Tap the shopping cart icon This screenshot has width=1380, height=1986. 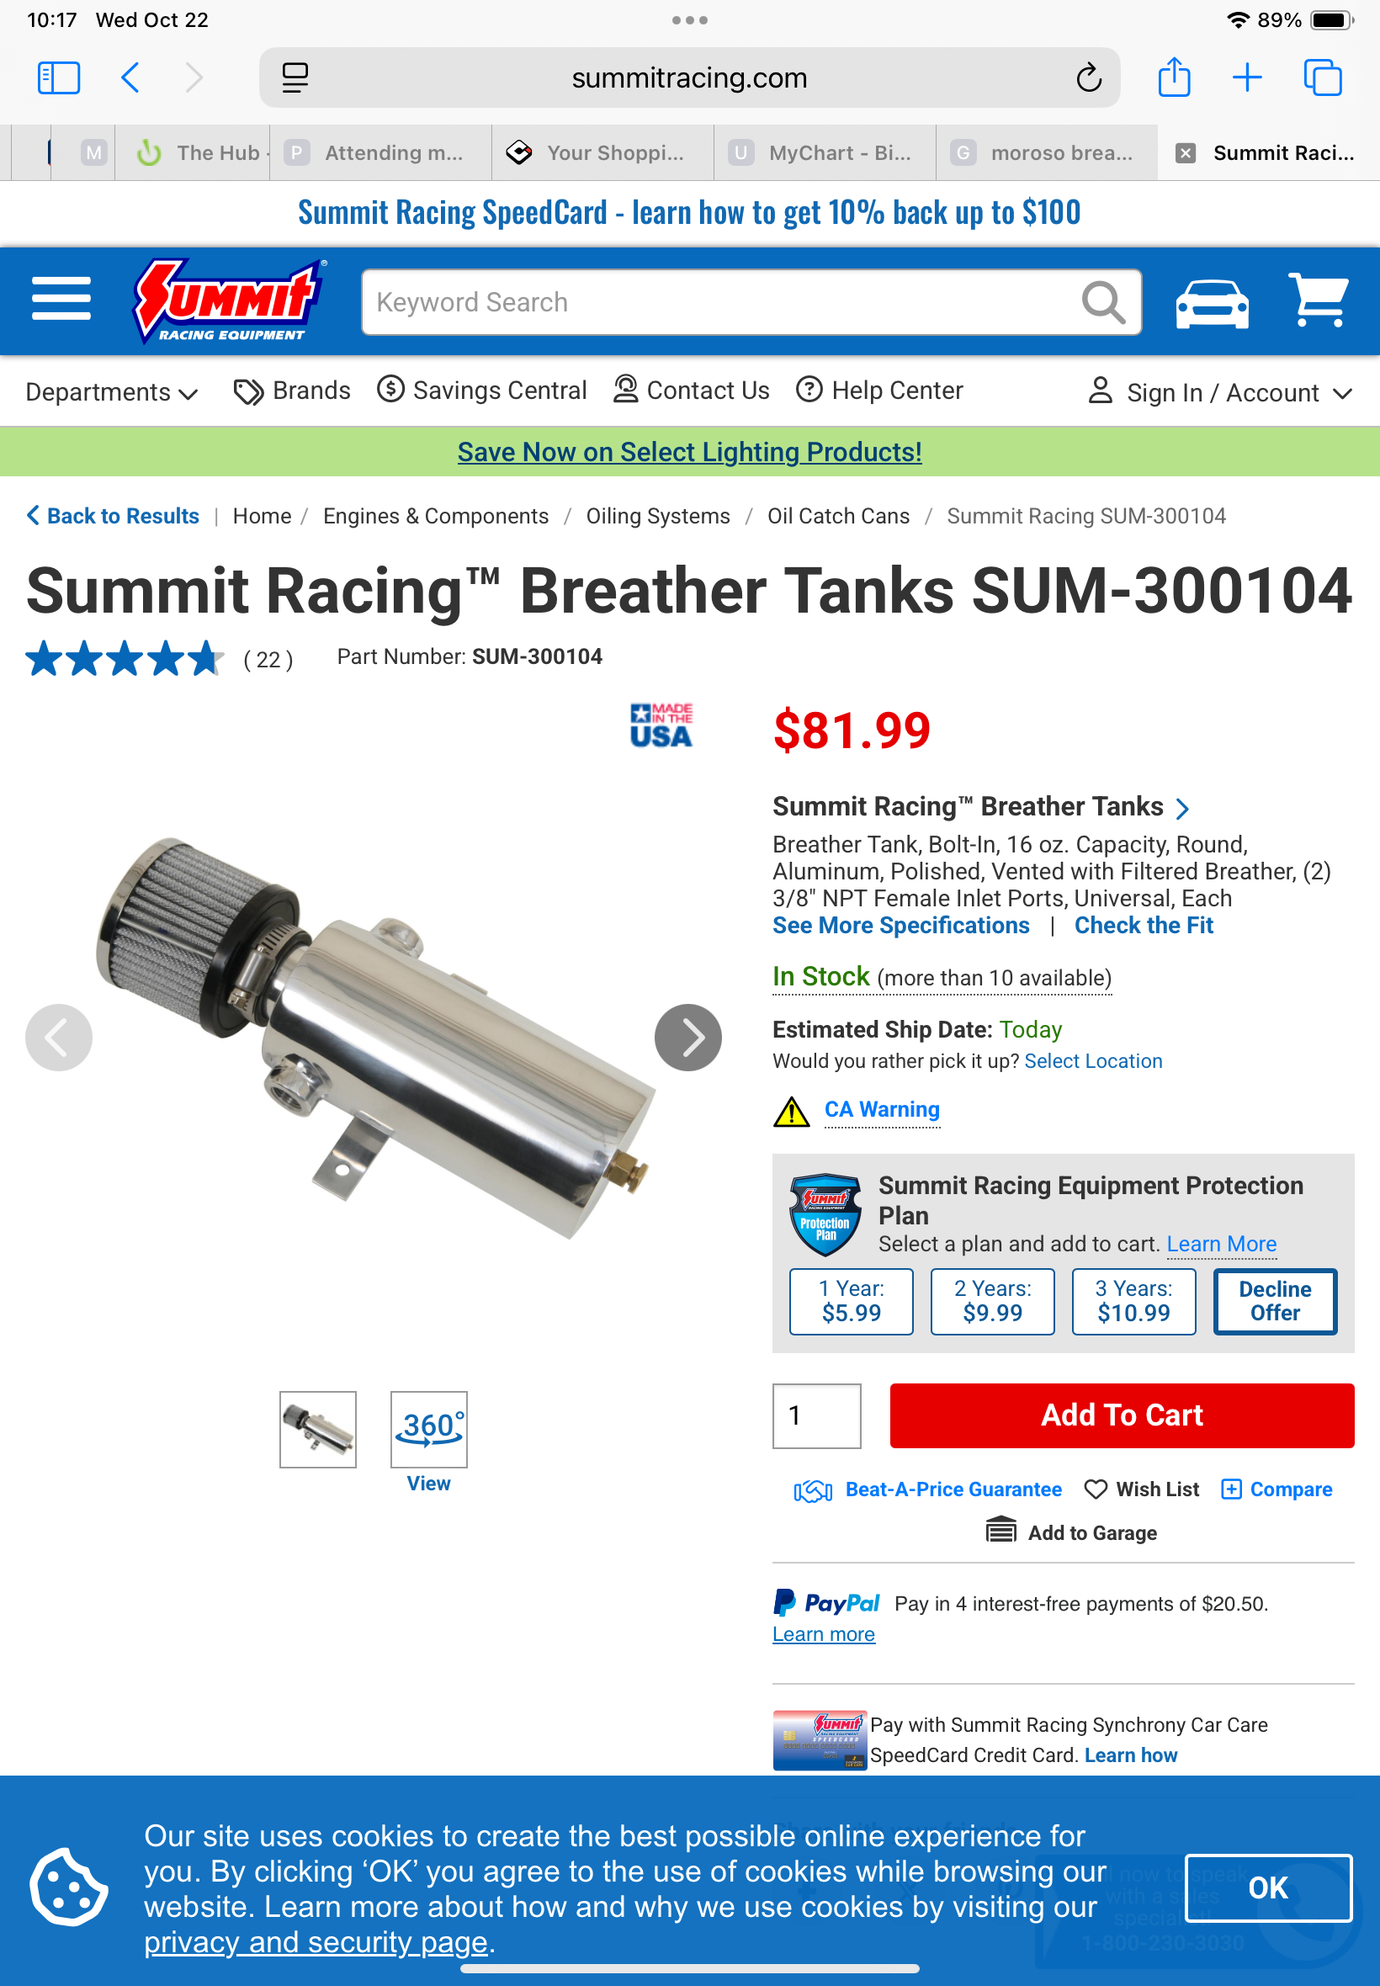1318,300
